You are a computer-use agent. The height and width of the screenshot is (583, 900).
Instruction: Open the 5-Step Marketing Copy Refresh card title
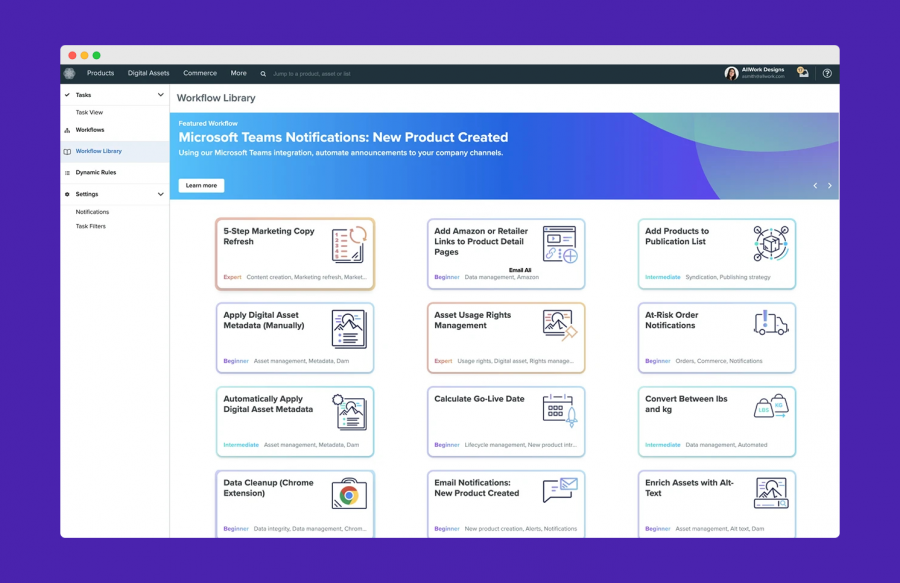pyautogui.click(x=269, y=236)
